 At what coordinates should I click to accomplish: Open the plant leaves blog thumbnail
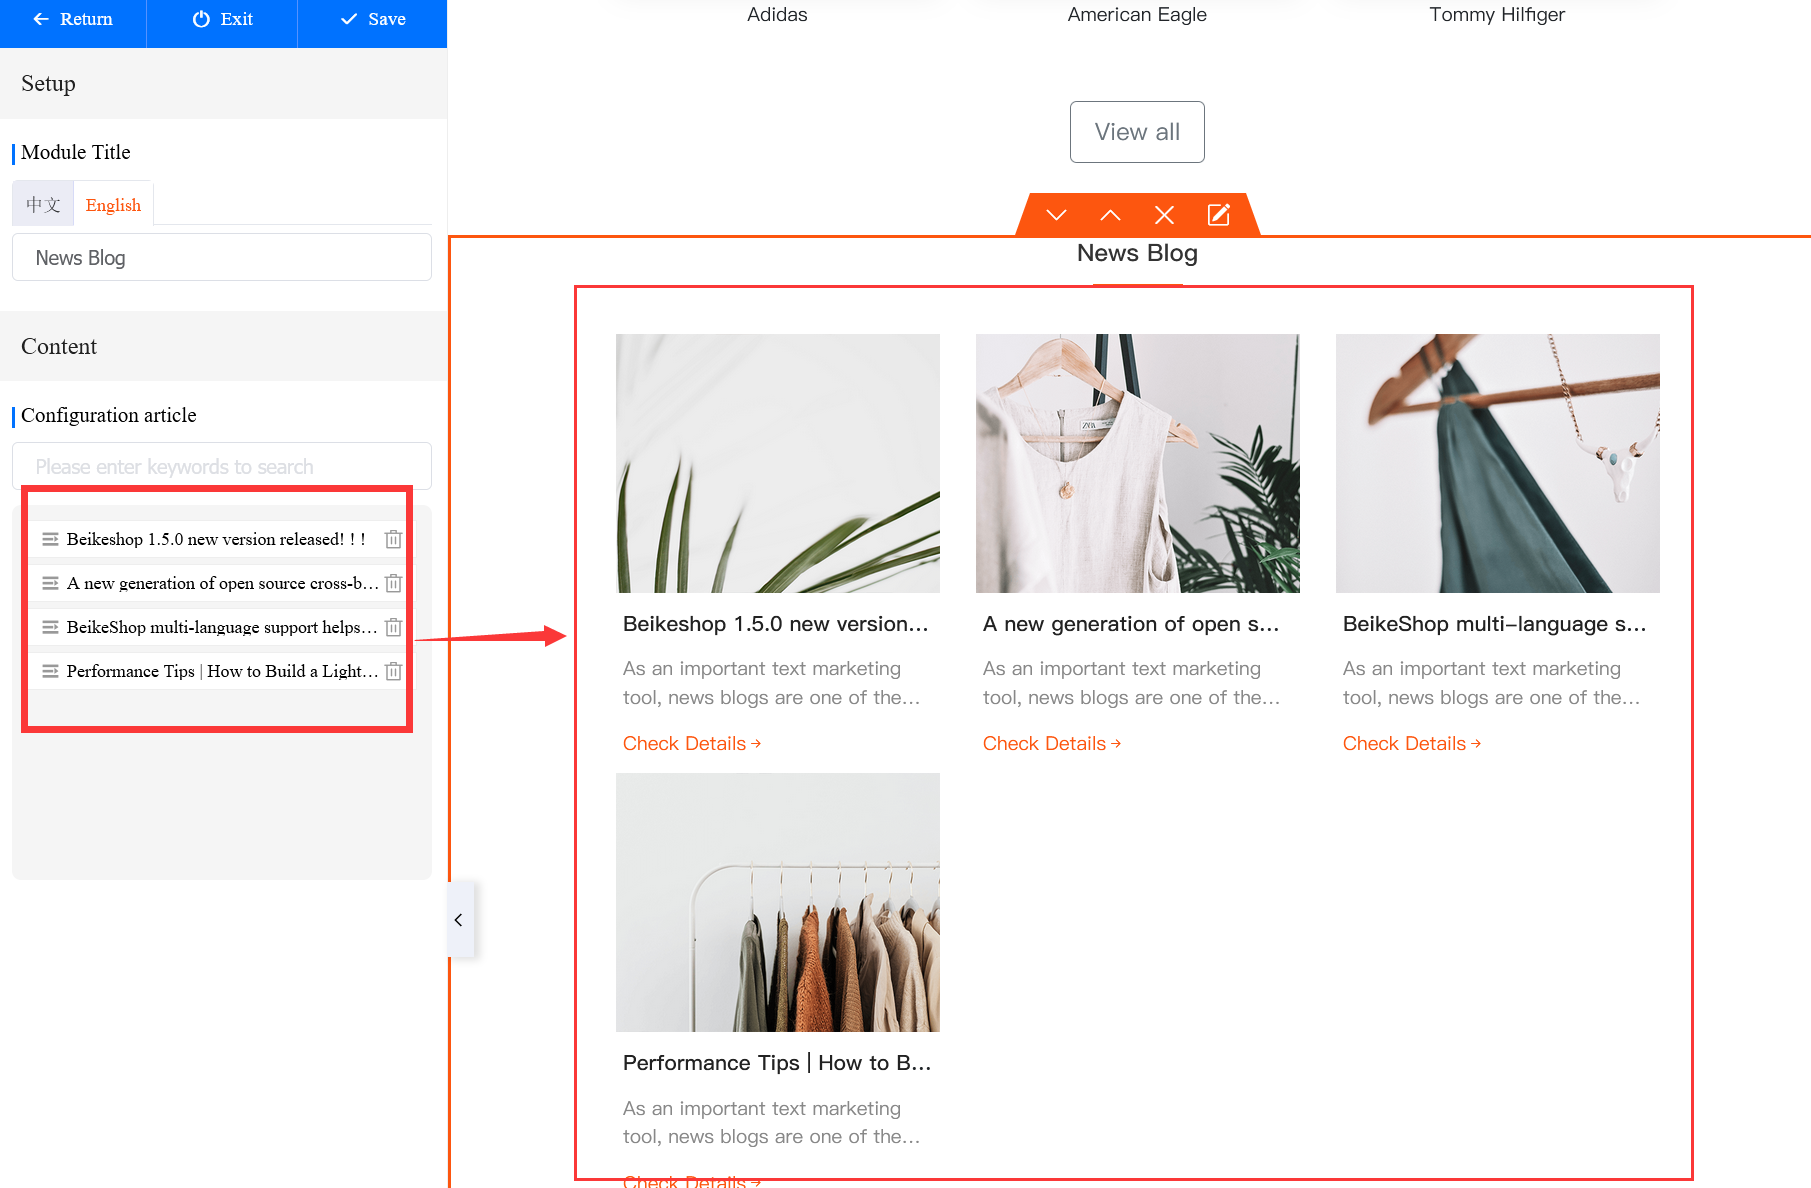coord(778,463)
